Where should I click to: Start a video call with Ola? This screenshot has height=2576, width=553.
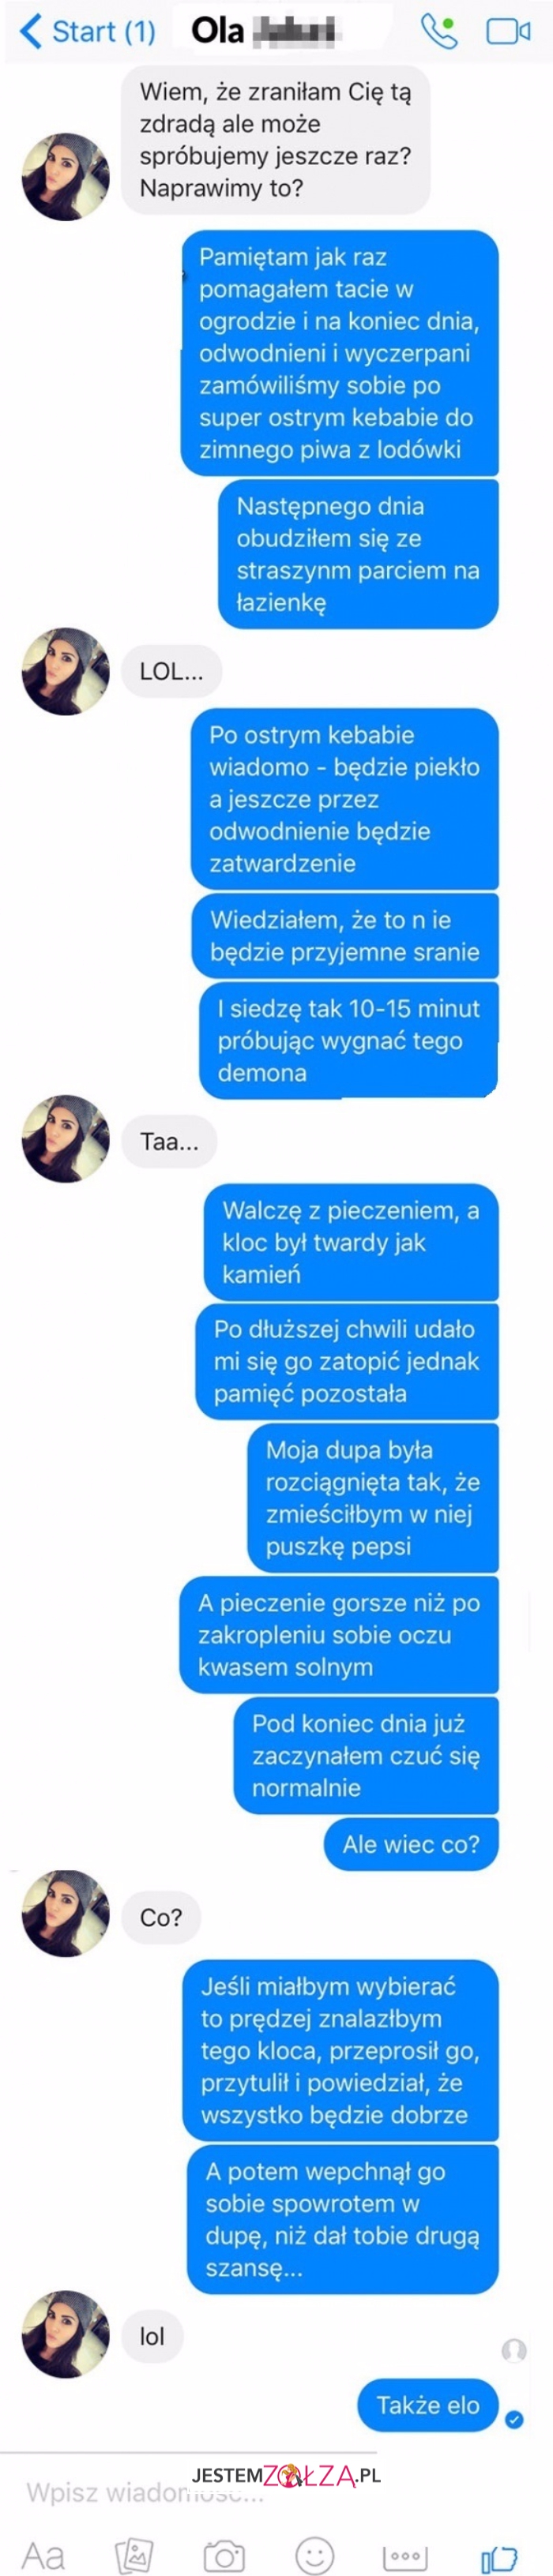point(508,32)
